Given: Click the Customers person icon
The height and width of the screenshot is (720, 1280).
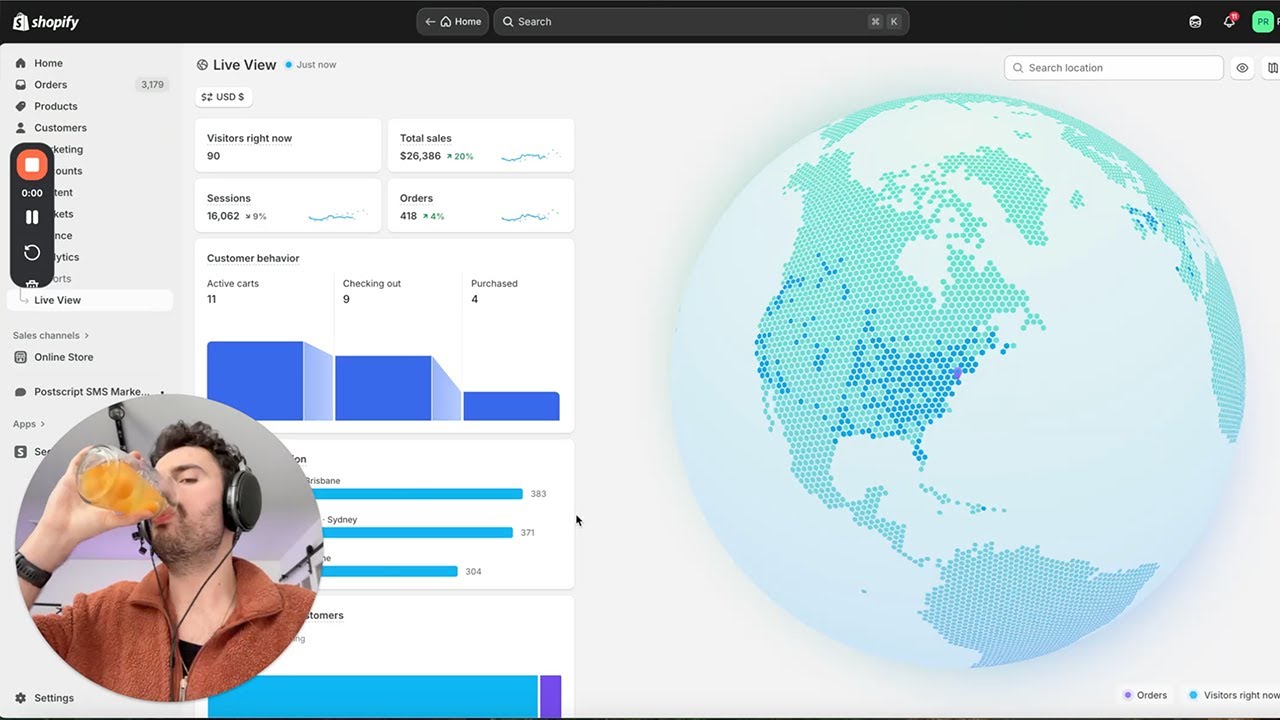Looking at the screenshot, I should pyautogui.click(x=20, y=128).
